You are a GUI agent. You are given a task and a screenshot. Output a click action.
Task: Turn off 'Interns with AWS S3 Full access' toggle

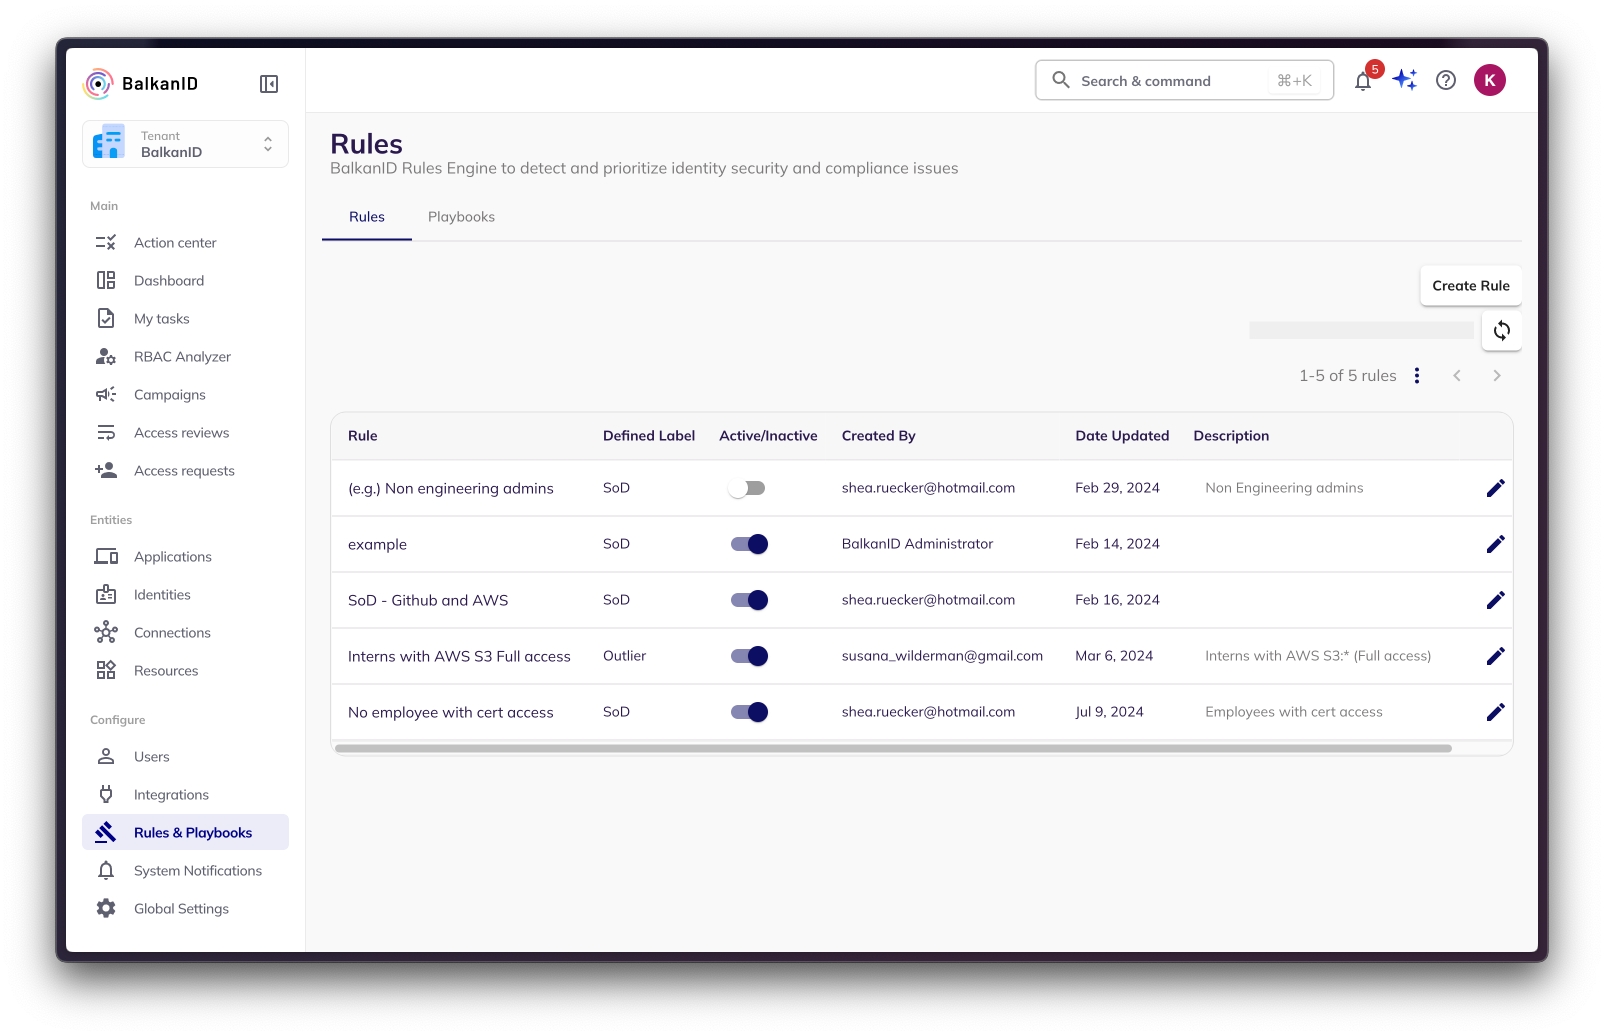tap(749, 656)
